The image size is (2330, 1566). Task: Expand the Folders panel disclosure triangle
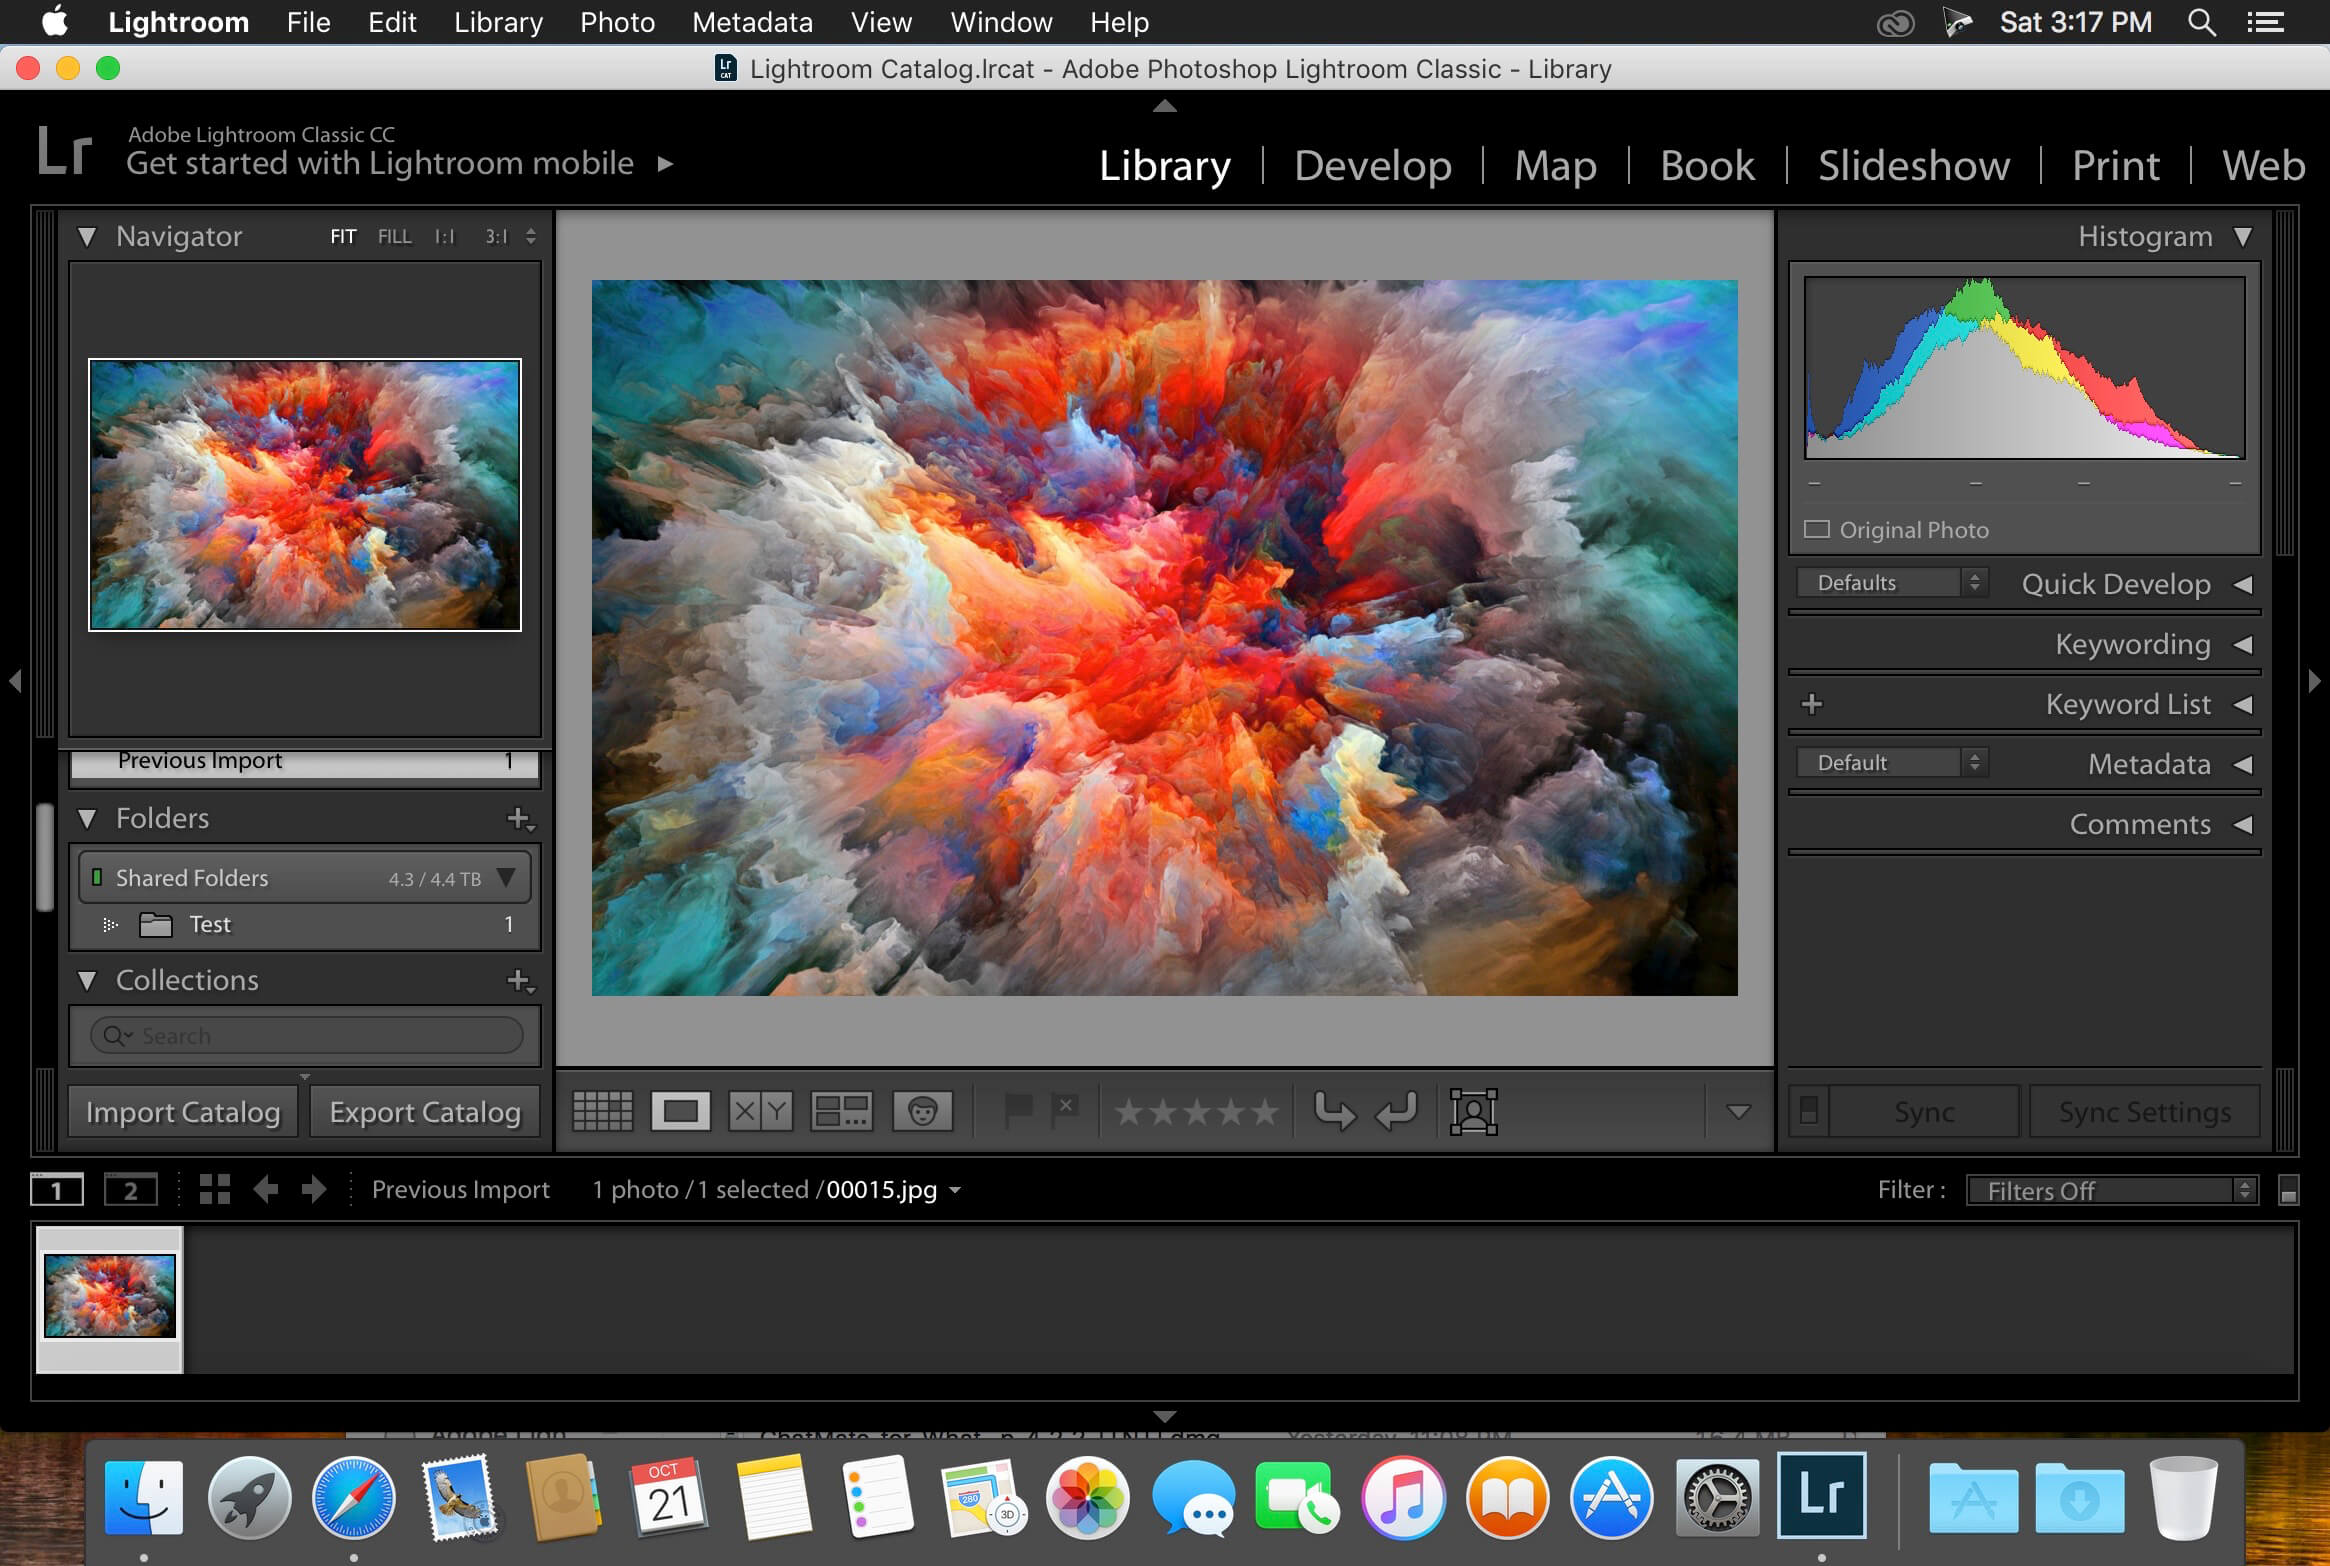tap(87, 816)
